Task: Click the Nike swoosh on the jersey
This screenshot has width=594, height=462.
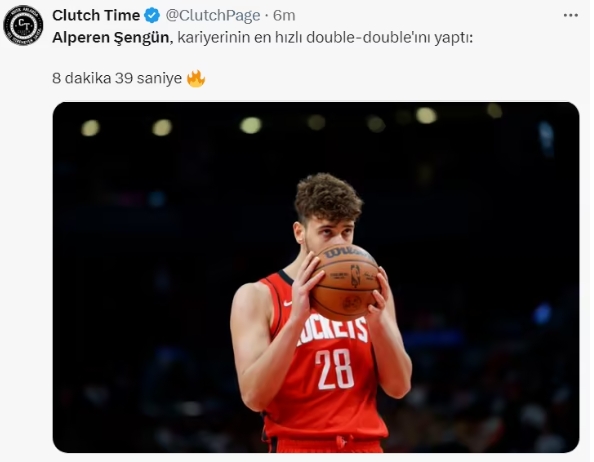Action: 288,303
